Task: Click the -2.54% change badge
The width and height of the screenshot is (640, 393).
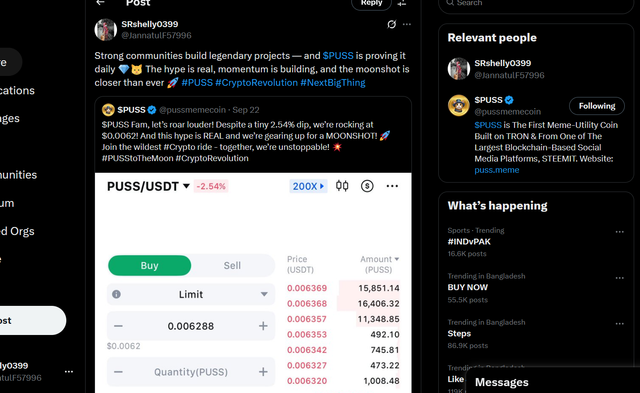Action: [211, 186]
